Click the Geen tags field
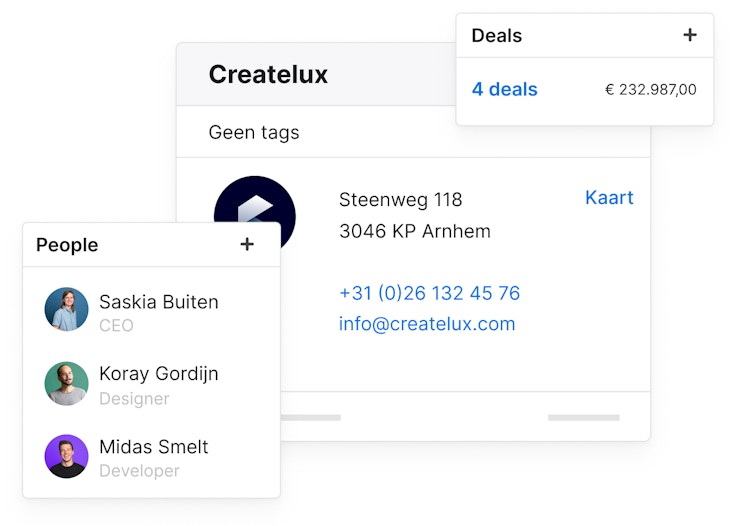The width and height of the screenshot is (736, 526). tap(253, 132)
